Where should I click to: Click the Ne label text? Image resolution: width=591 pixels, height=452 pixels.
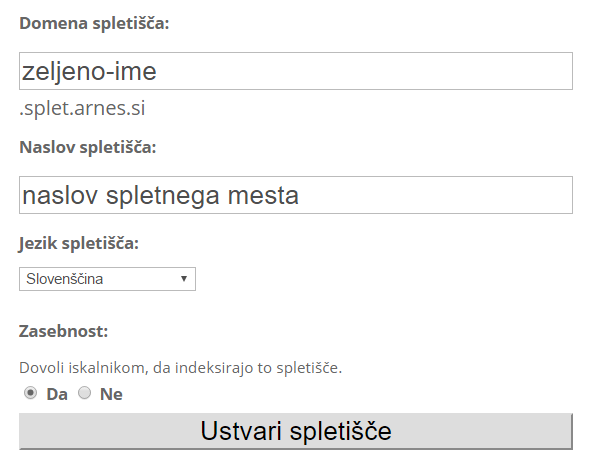[x=111, y=394]
